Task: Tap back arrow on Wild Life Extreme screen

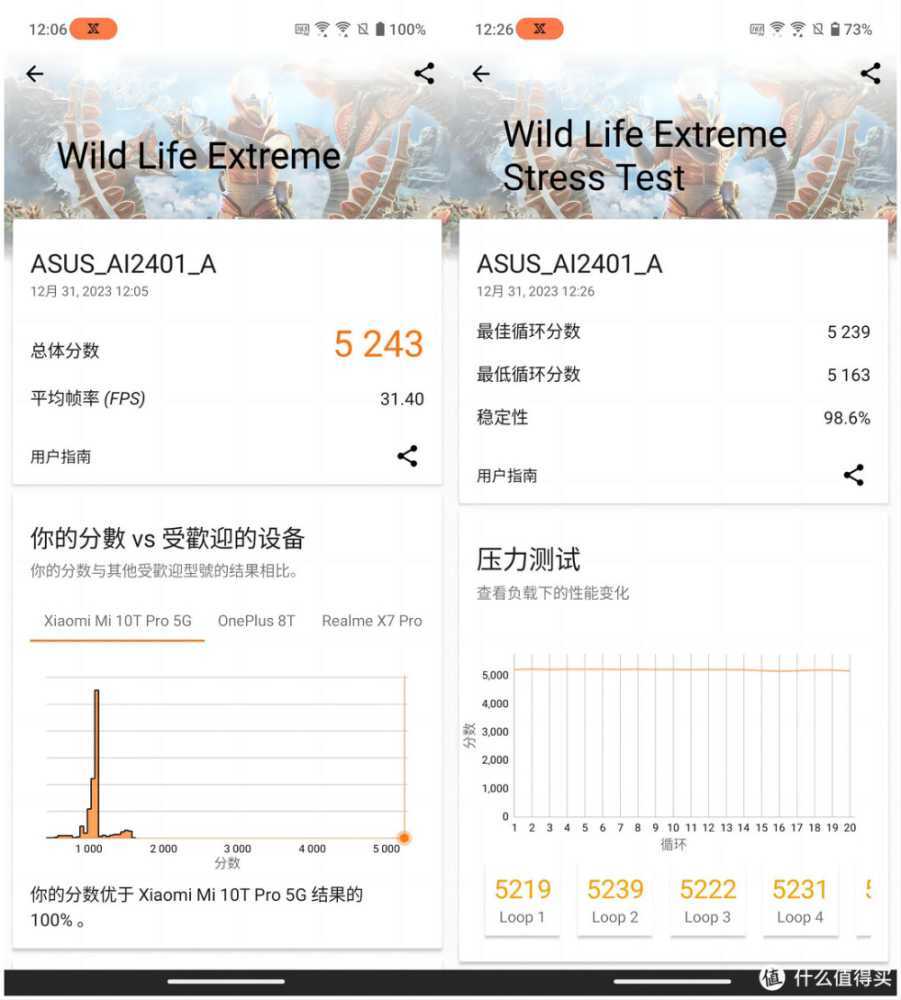Action: 35,74
